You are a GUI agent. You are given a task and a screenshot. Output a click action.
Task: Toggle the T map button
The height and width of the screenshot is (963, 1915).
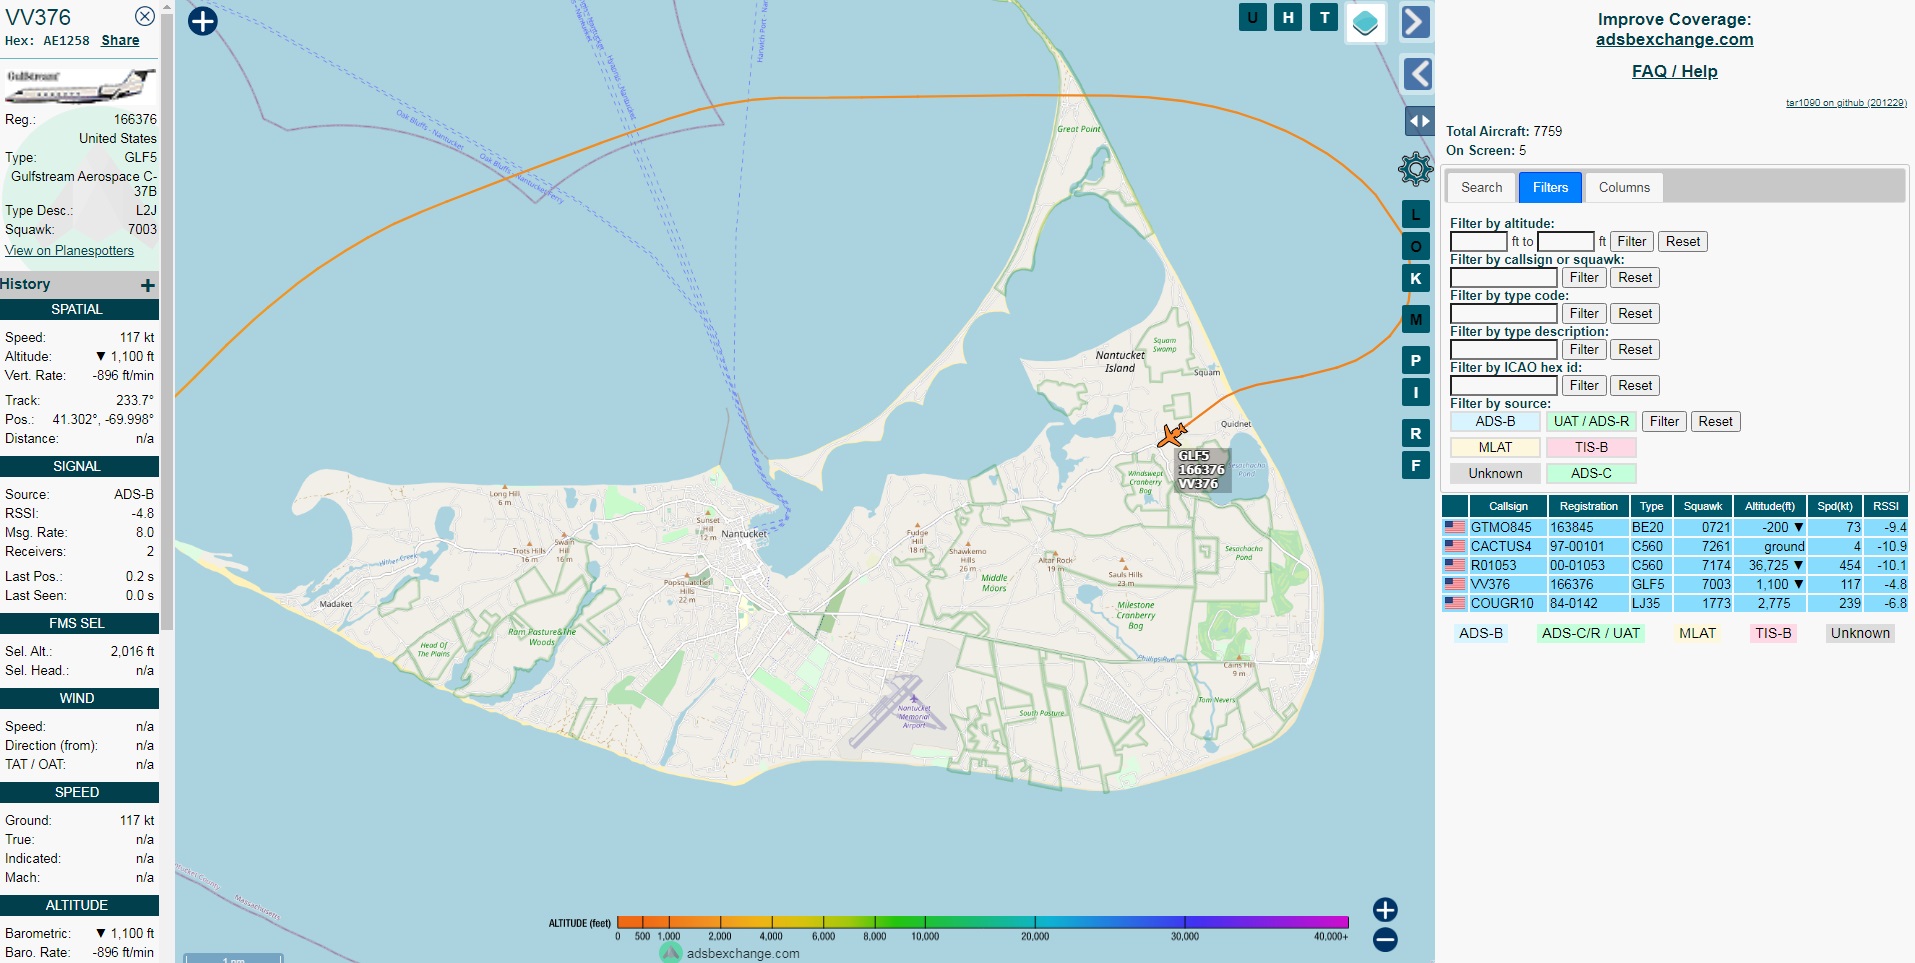(x=1324, y=17)
